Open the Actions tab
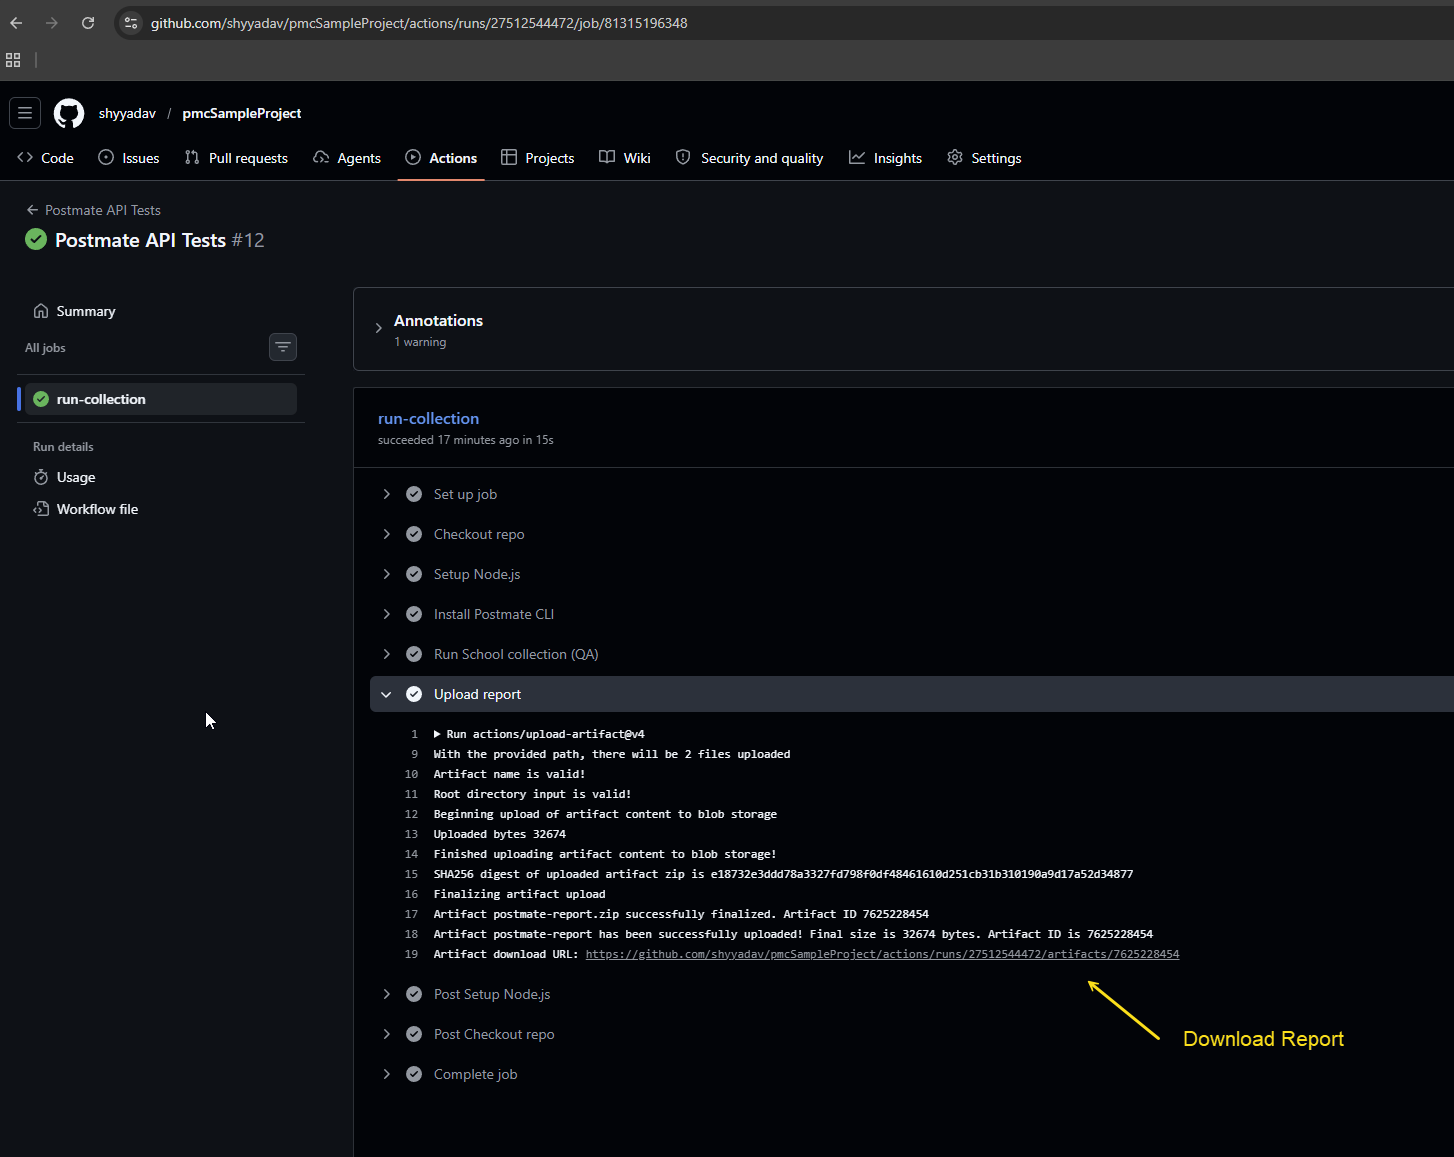The width and height of the screenshot is (1454, 1157). click(441, 158)
